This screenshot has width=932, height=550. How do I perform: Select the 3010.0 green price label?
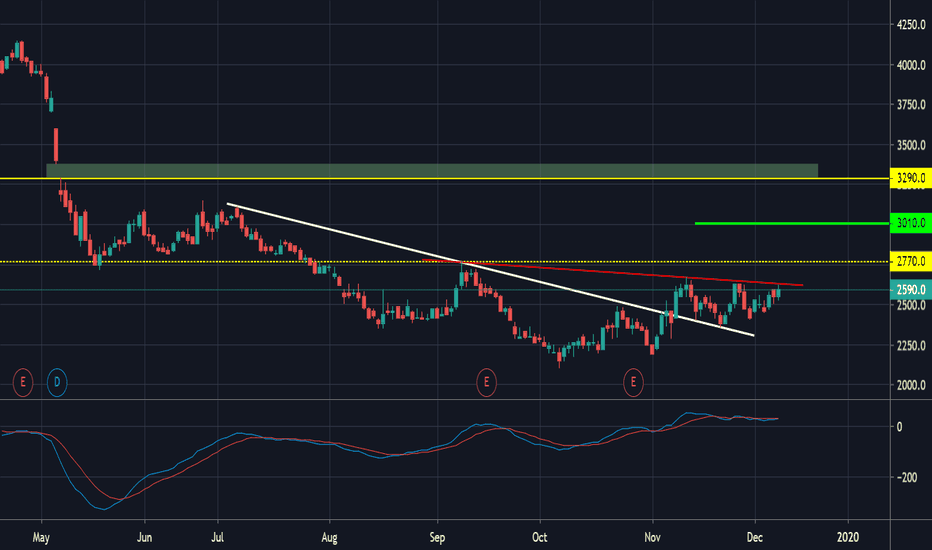point(911,224)
